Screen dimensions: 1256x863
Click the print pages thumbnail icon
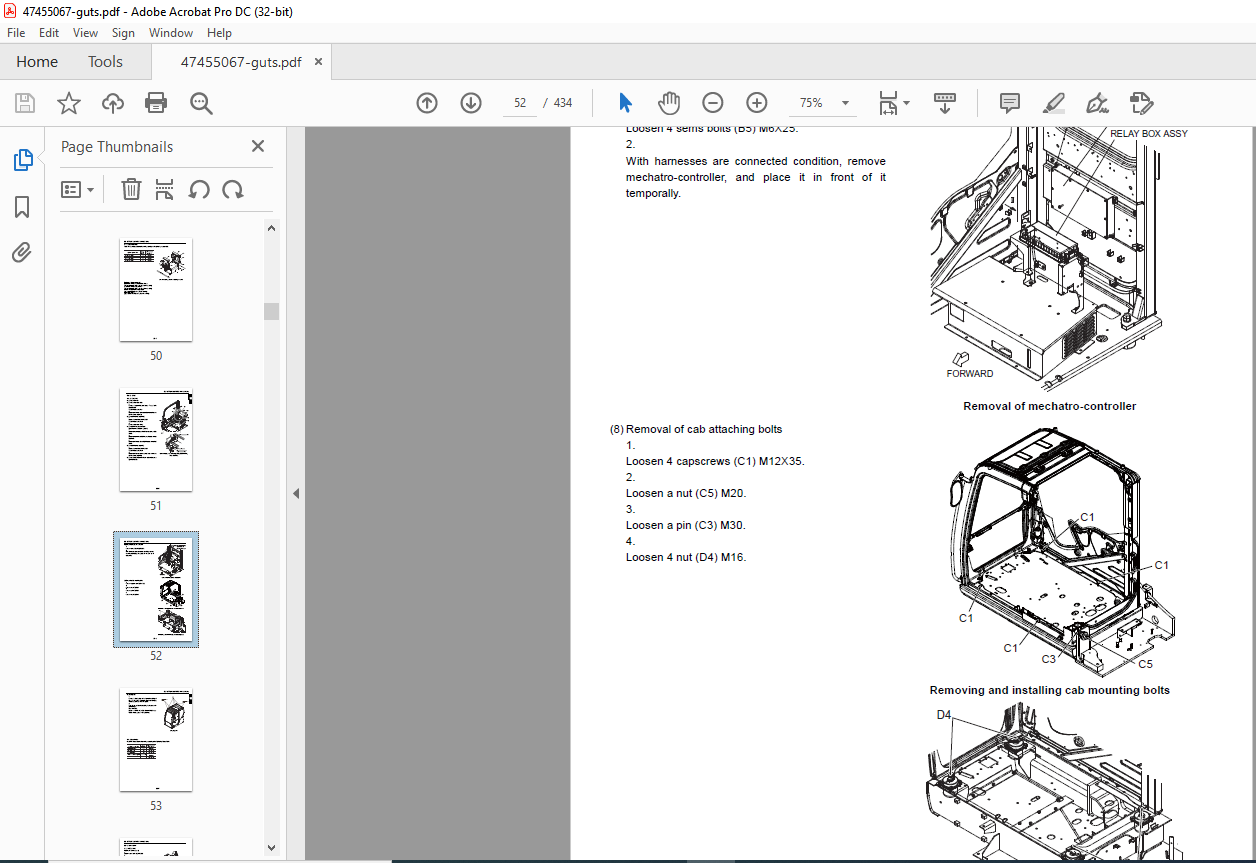tap(165, 189)
